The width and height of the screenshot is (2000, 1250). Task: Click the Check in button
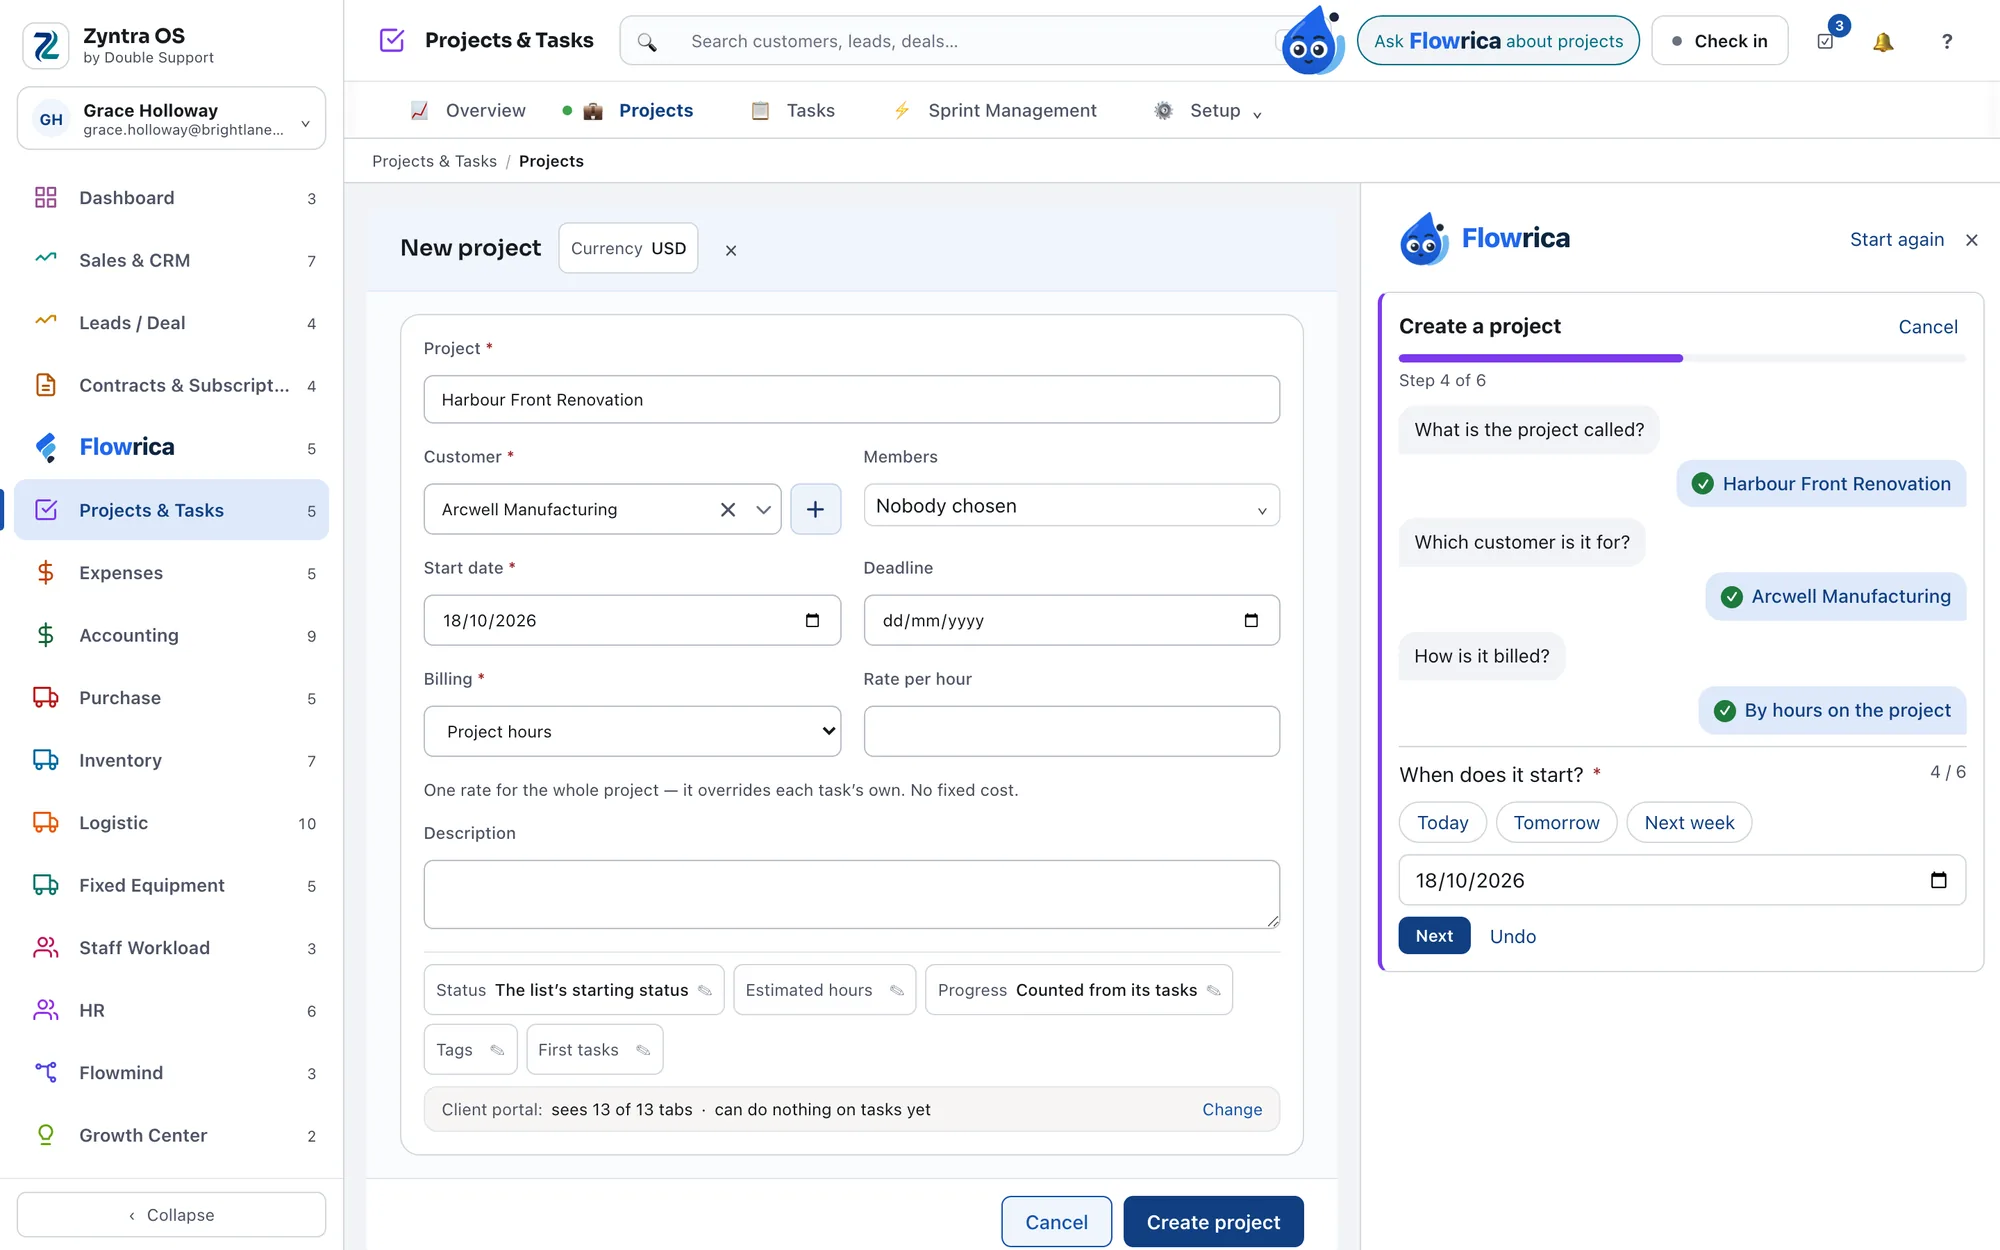(1719, 41)
